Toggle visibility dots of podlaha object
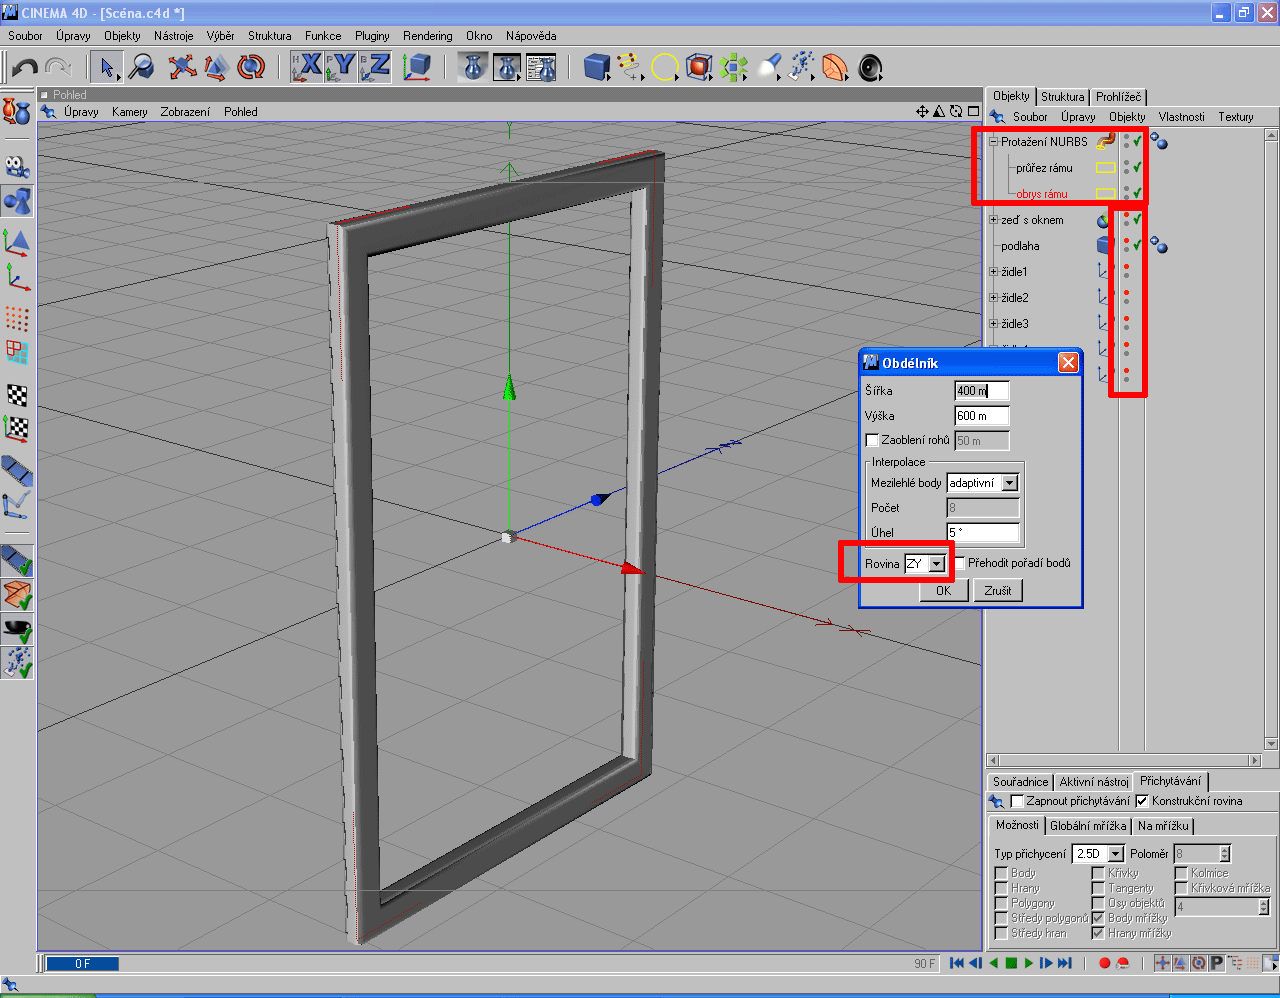This screenshot has height=998, width=1280. coord(1126,245)
